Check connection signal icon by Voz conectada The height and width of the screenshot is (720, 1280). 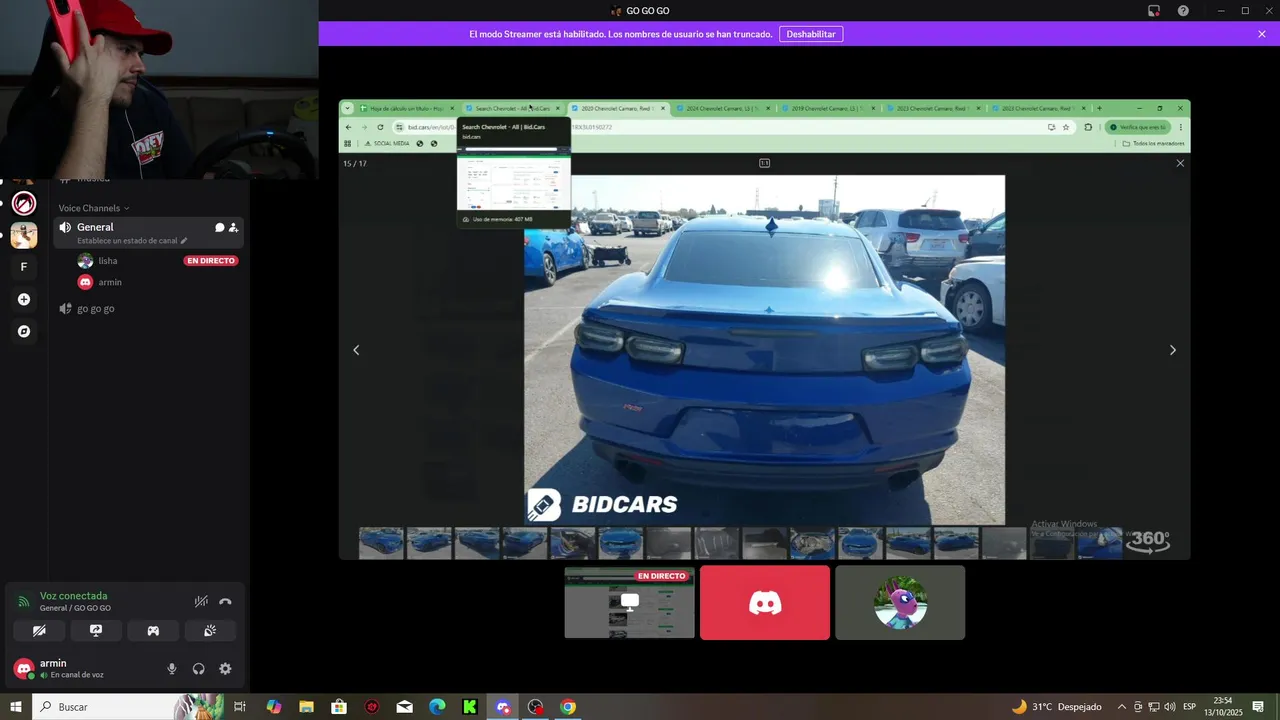tap(24, 601)
